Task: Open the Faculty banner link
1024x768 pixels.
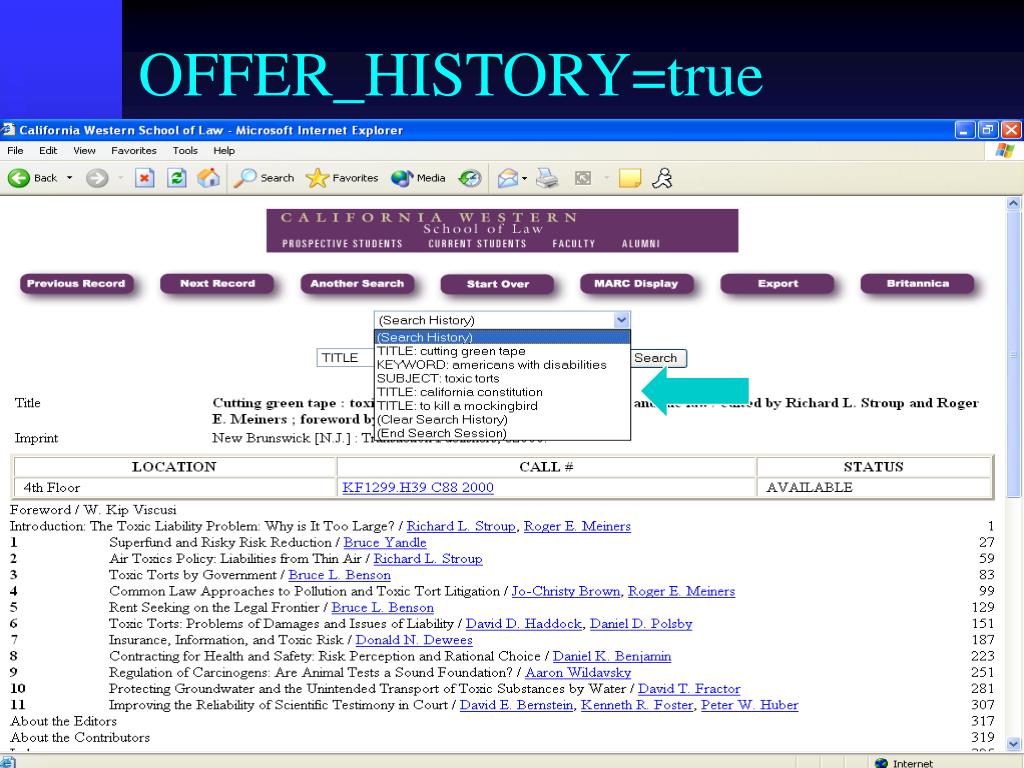Action: tap(574, 244)
